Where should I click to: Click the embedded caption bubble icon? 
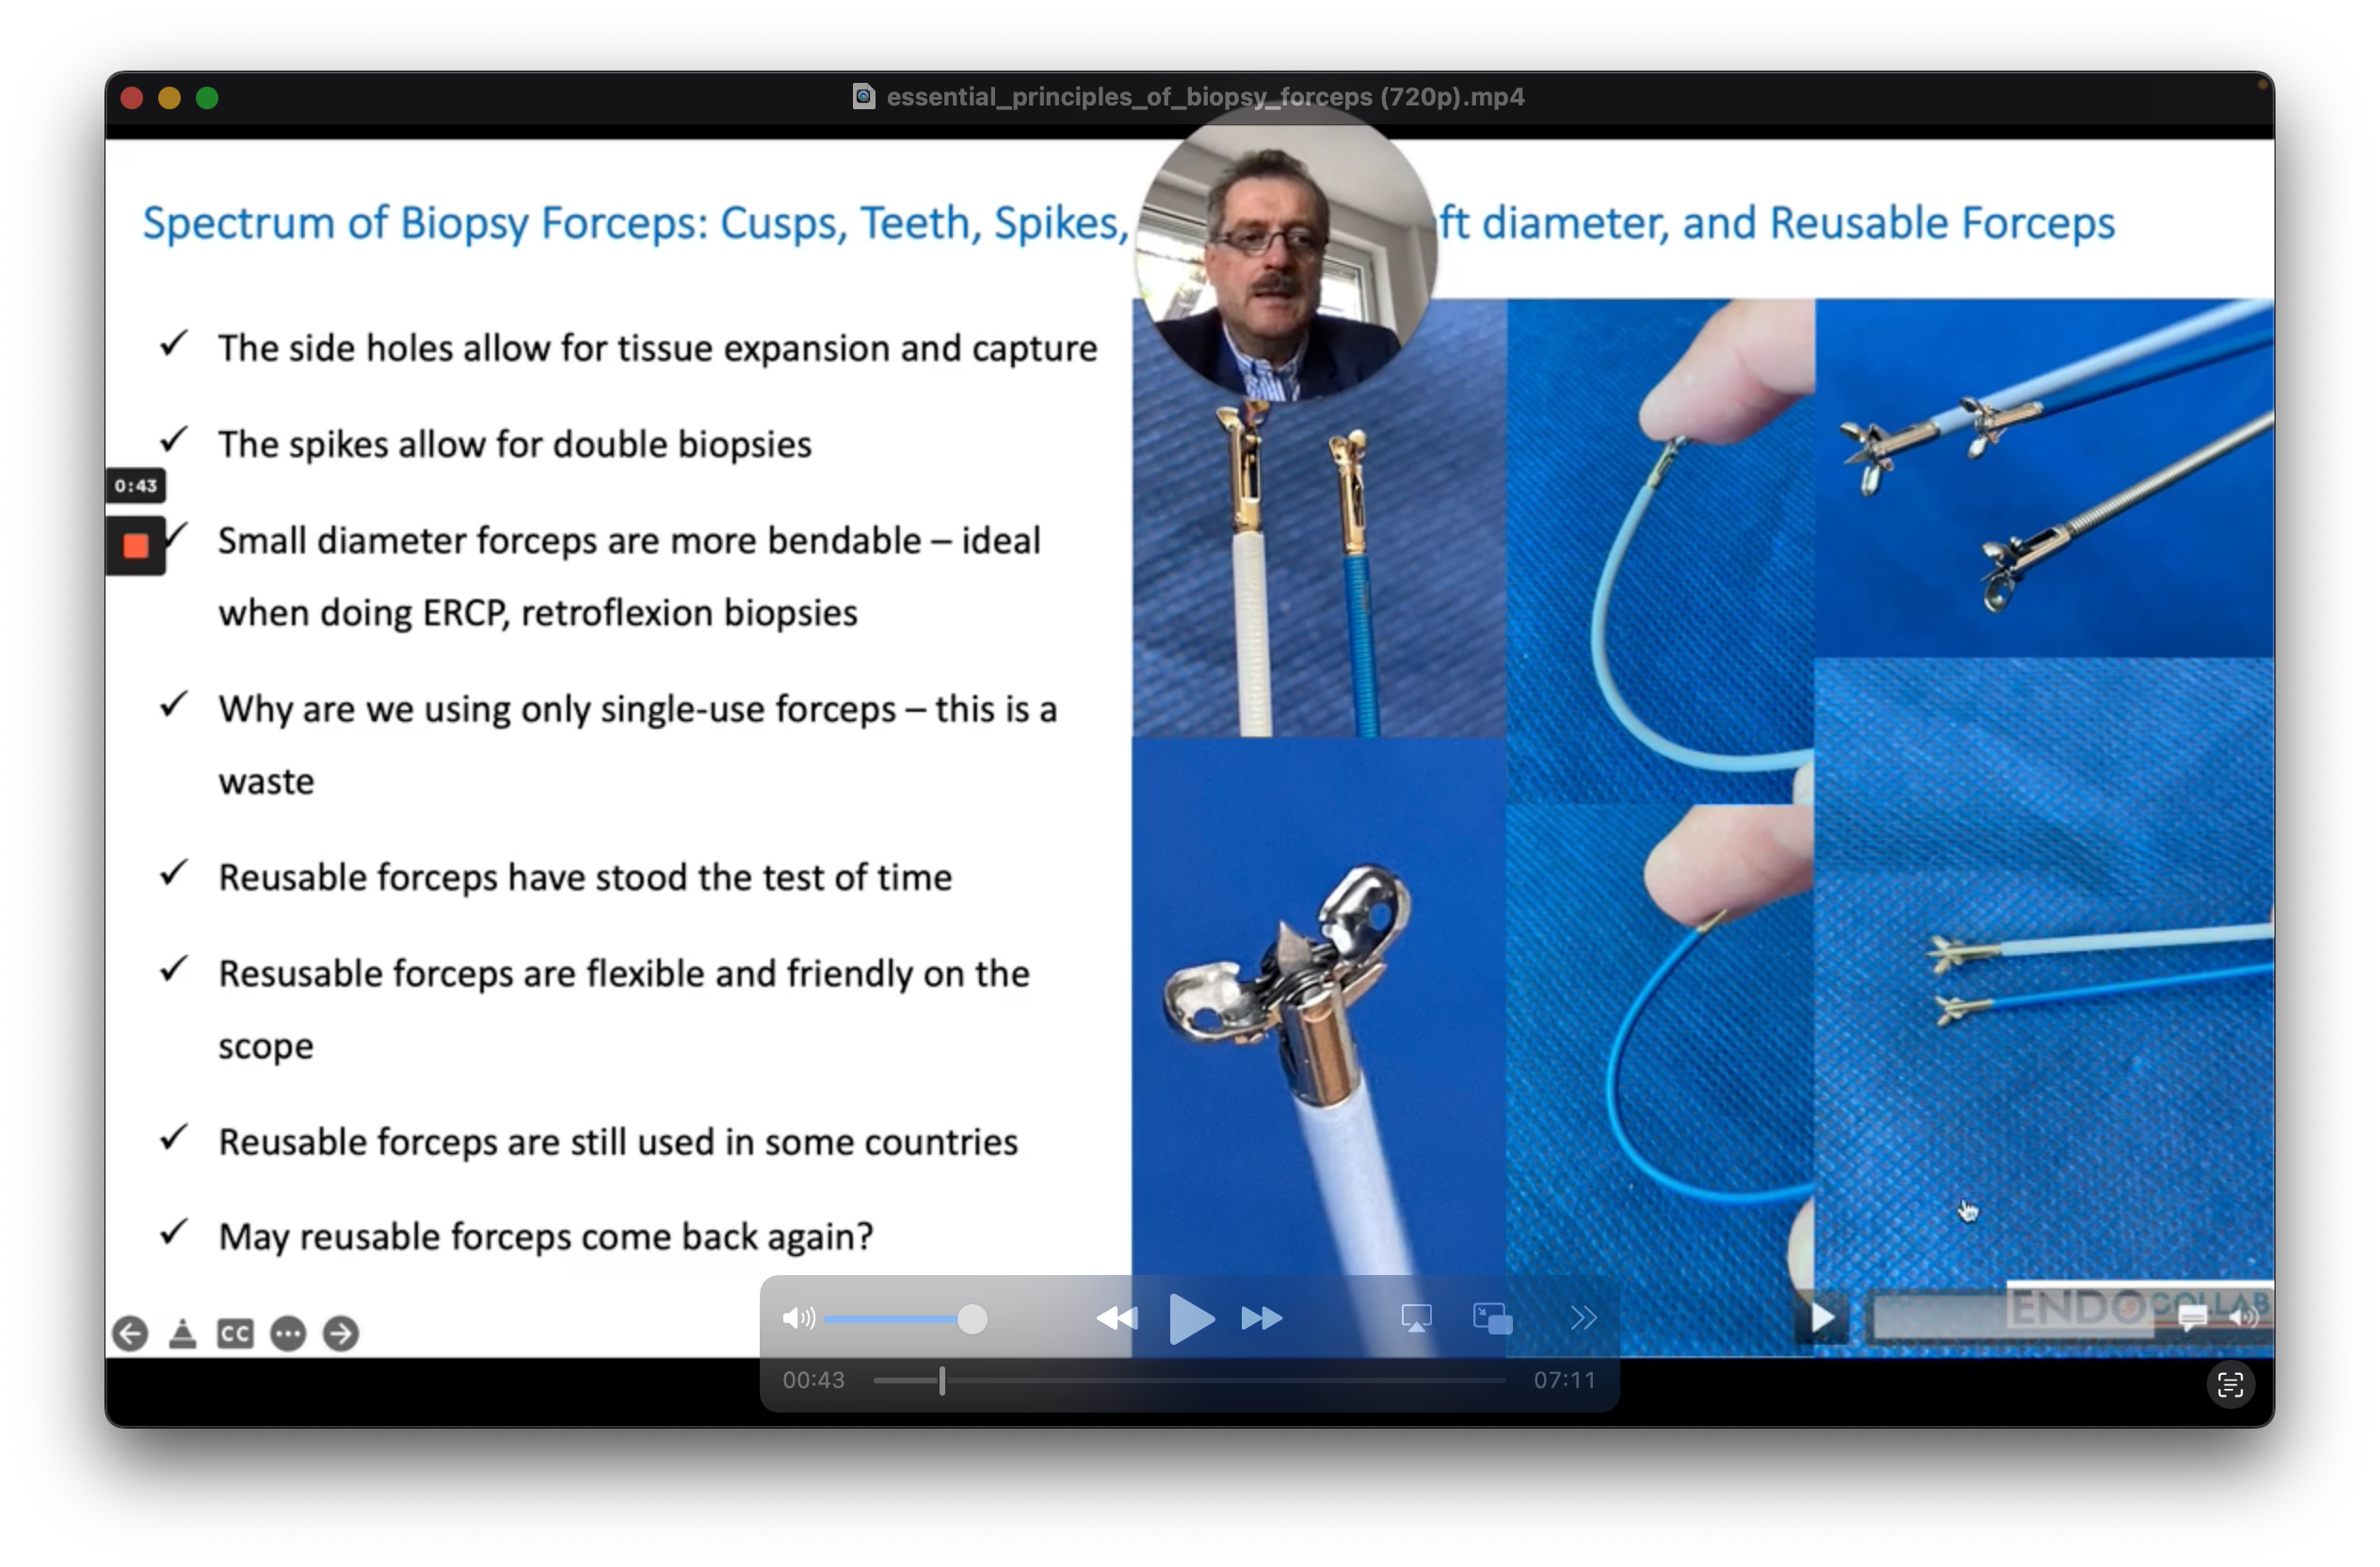2192,1319
